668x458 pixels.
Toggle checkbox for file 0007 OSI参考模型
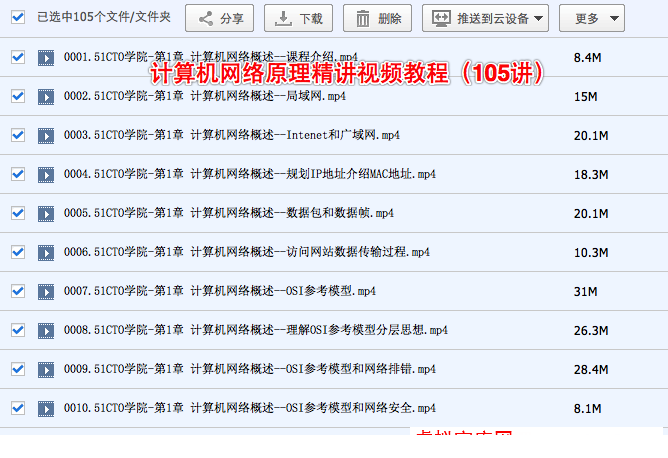pos(18,291)
